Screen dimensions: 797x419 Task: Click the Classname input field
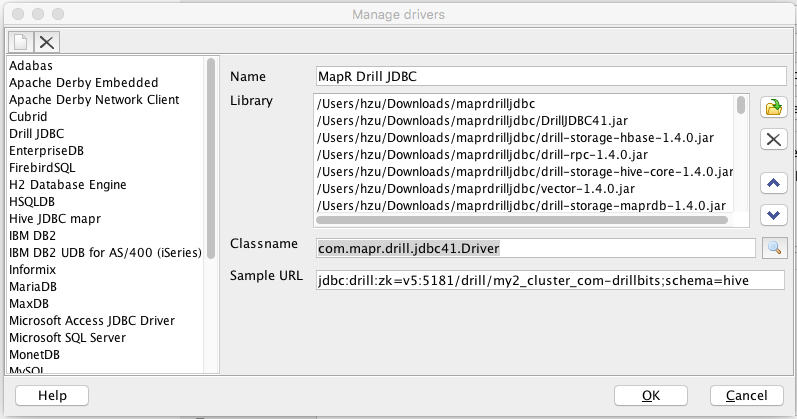(536, 248)
